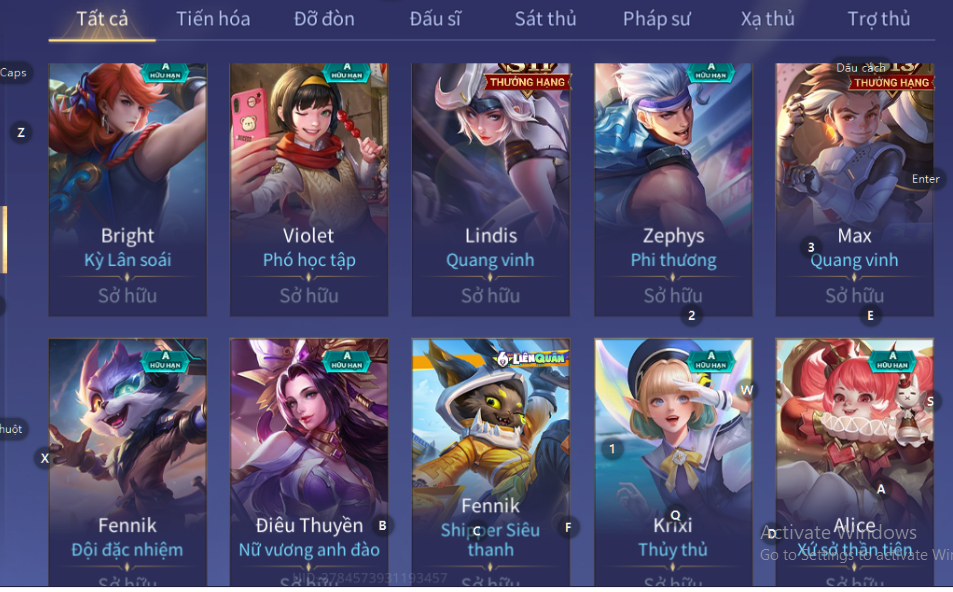
Task: Open Lindis Quang vinh skin card
Action: pos(490,190)
